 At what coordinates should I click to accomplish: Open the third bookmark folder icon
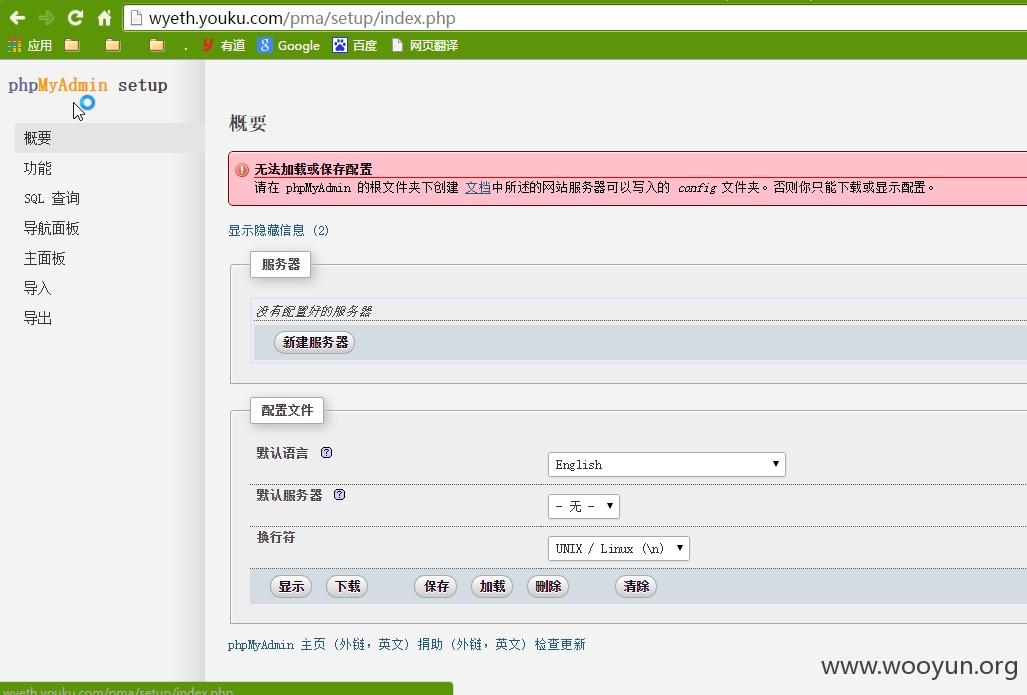coord(157,45)
